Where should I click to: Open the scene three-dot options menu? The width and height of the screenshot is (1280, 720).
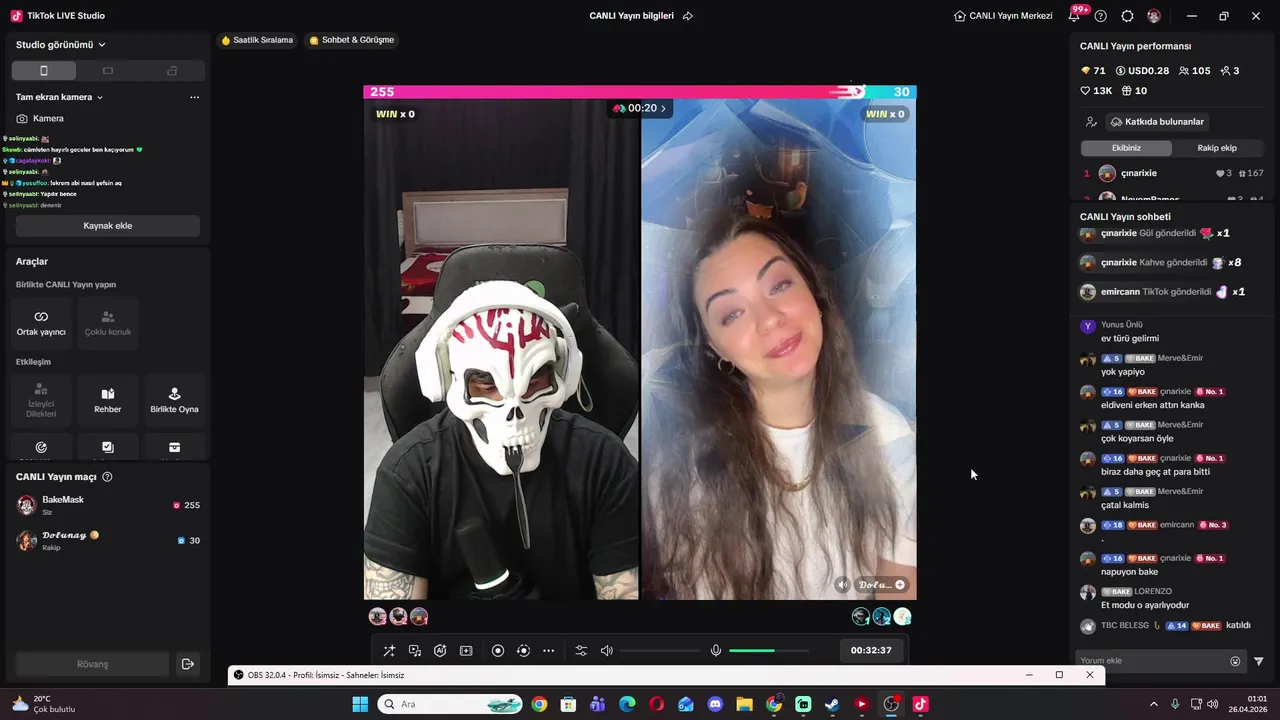(194, 97)
